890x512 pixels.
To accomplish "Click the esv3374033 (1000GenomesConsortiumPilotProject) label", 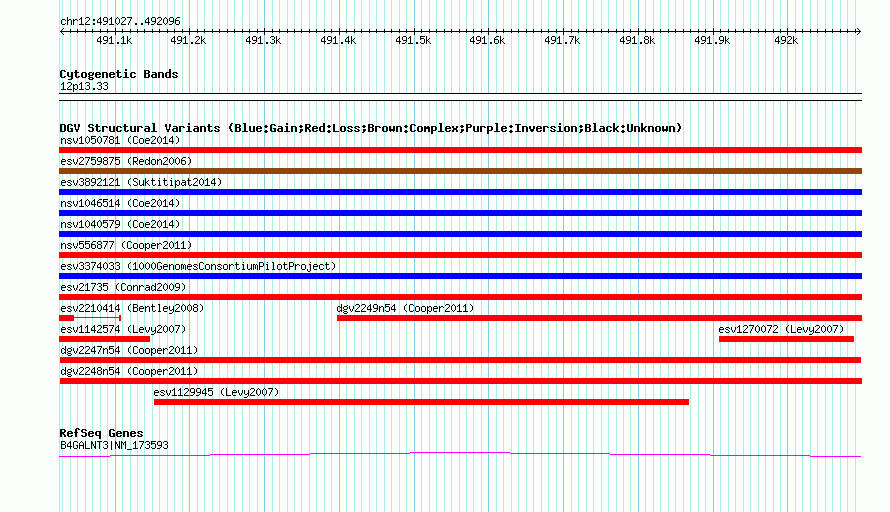I will pyautogui.click(x=198, y=266).
